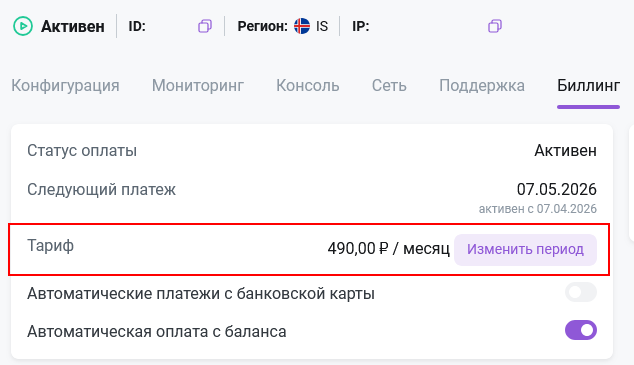Click the next payment date 07.05.2026

(557, 189)
